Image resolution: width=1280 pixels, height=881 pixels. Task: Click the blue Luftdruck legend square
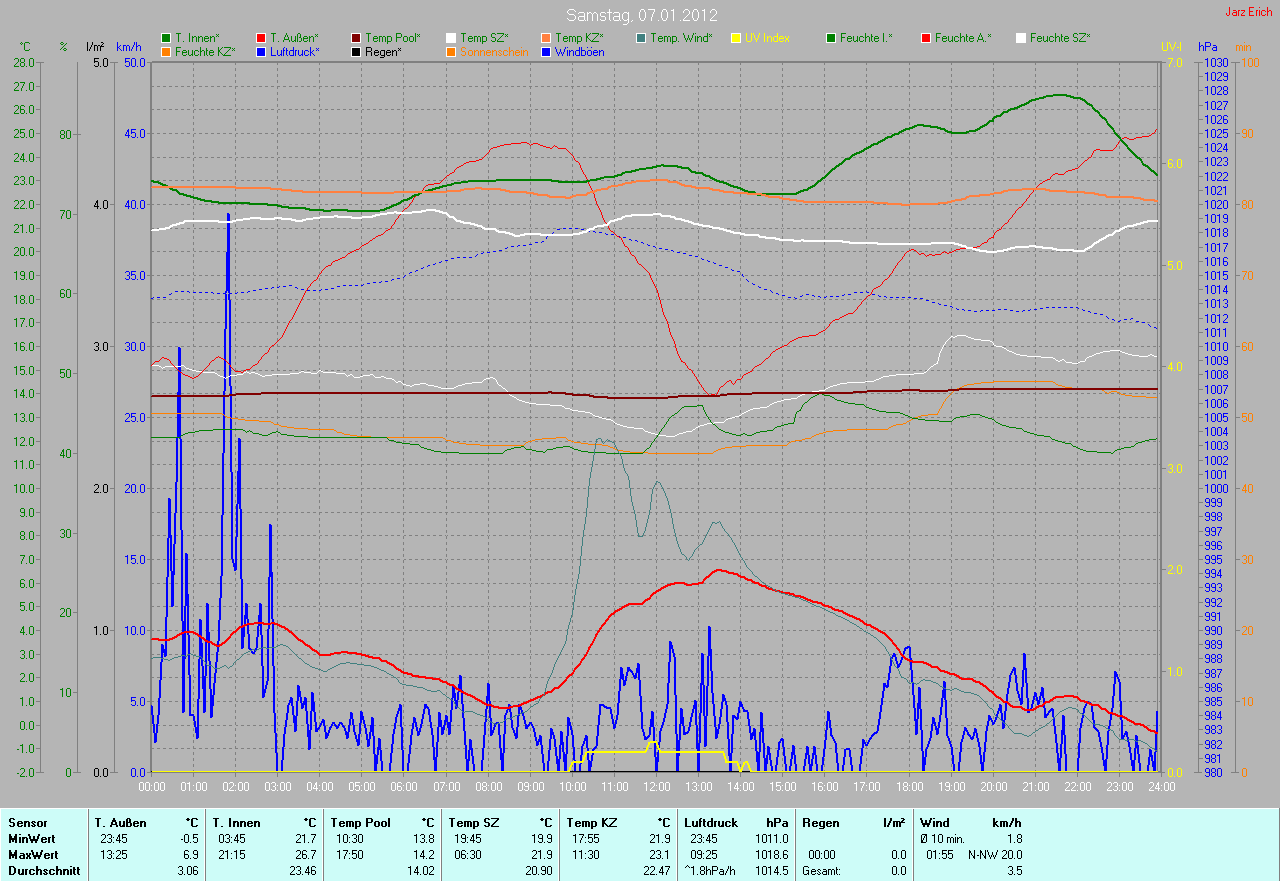coord(261,51)
